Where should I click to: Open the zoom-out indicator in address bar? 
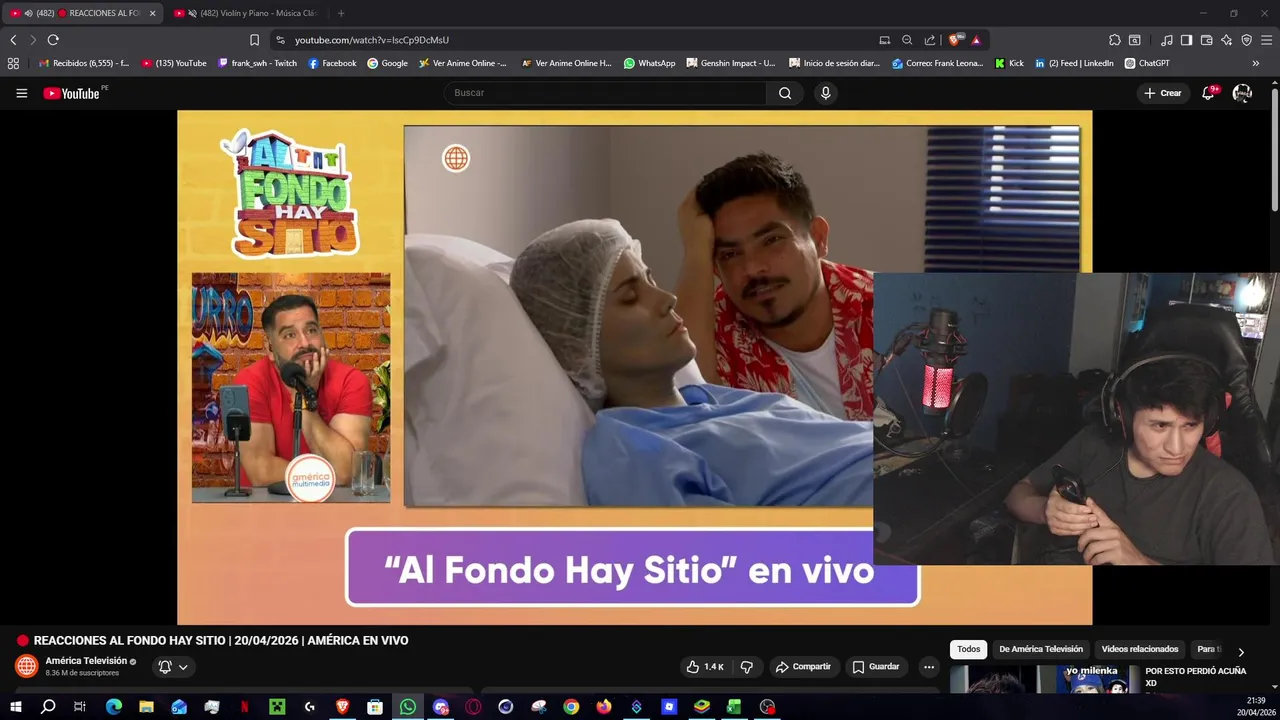907,40
